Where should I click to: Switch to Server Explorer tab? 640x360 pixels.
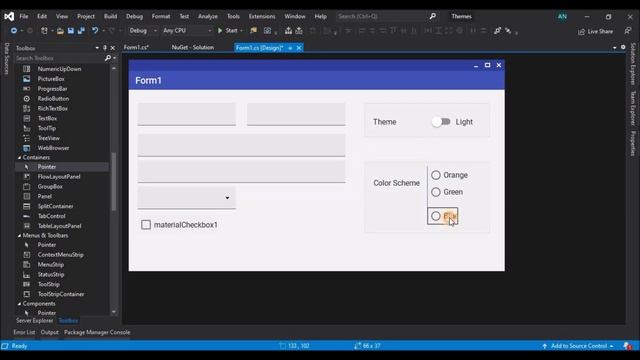35,321
